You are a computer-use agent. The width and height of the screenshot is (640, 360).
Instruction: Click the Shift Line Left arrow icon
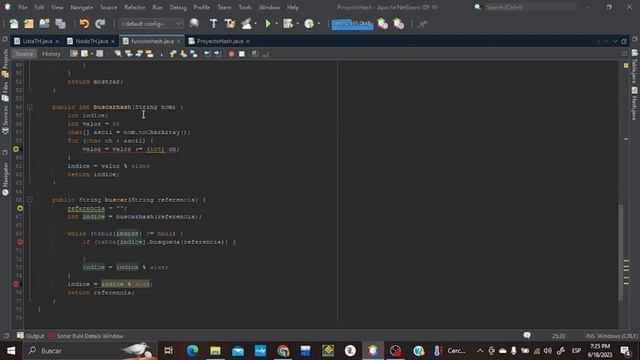click(x=207, y=54)
